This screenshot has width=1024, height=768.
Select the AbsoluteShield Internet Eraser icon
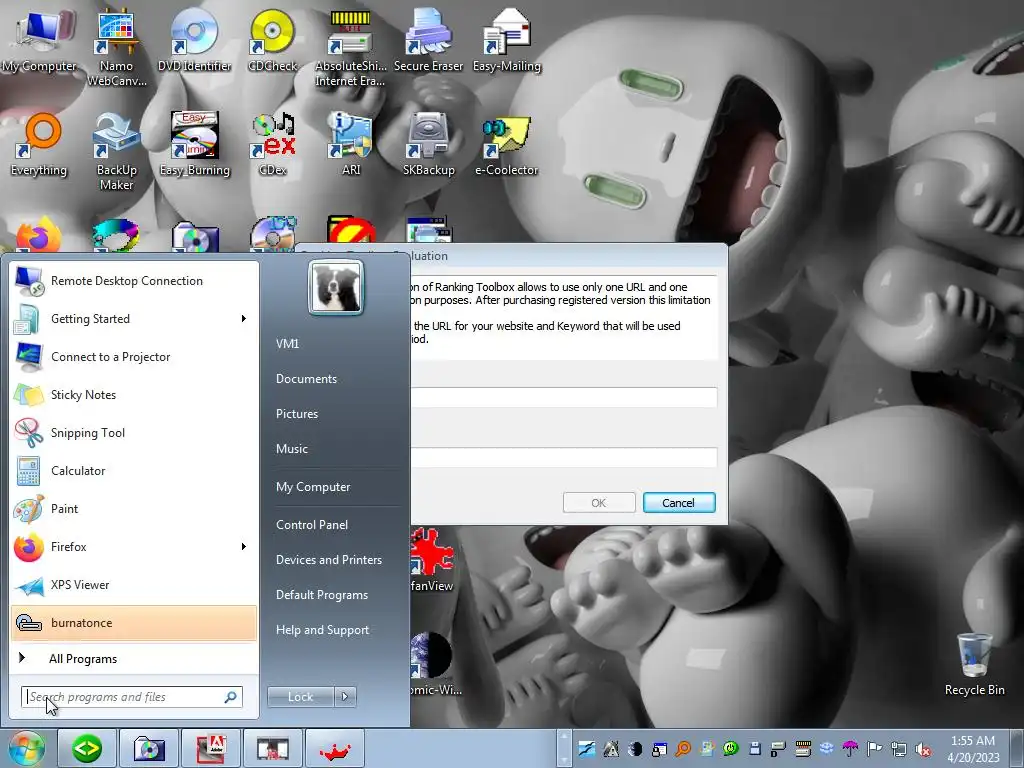[x=351, y=48]
